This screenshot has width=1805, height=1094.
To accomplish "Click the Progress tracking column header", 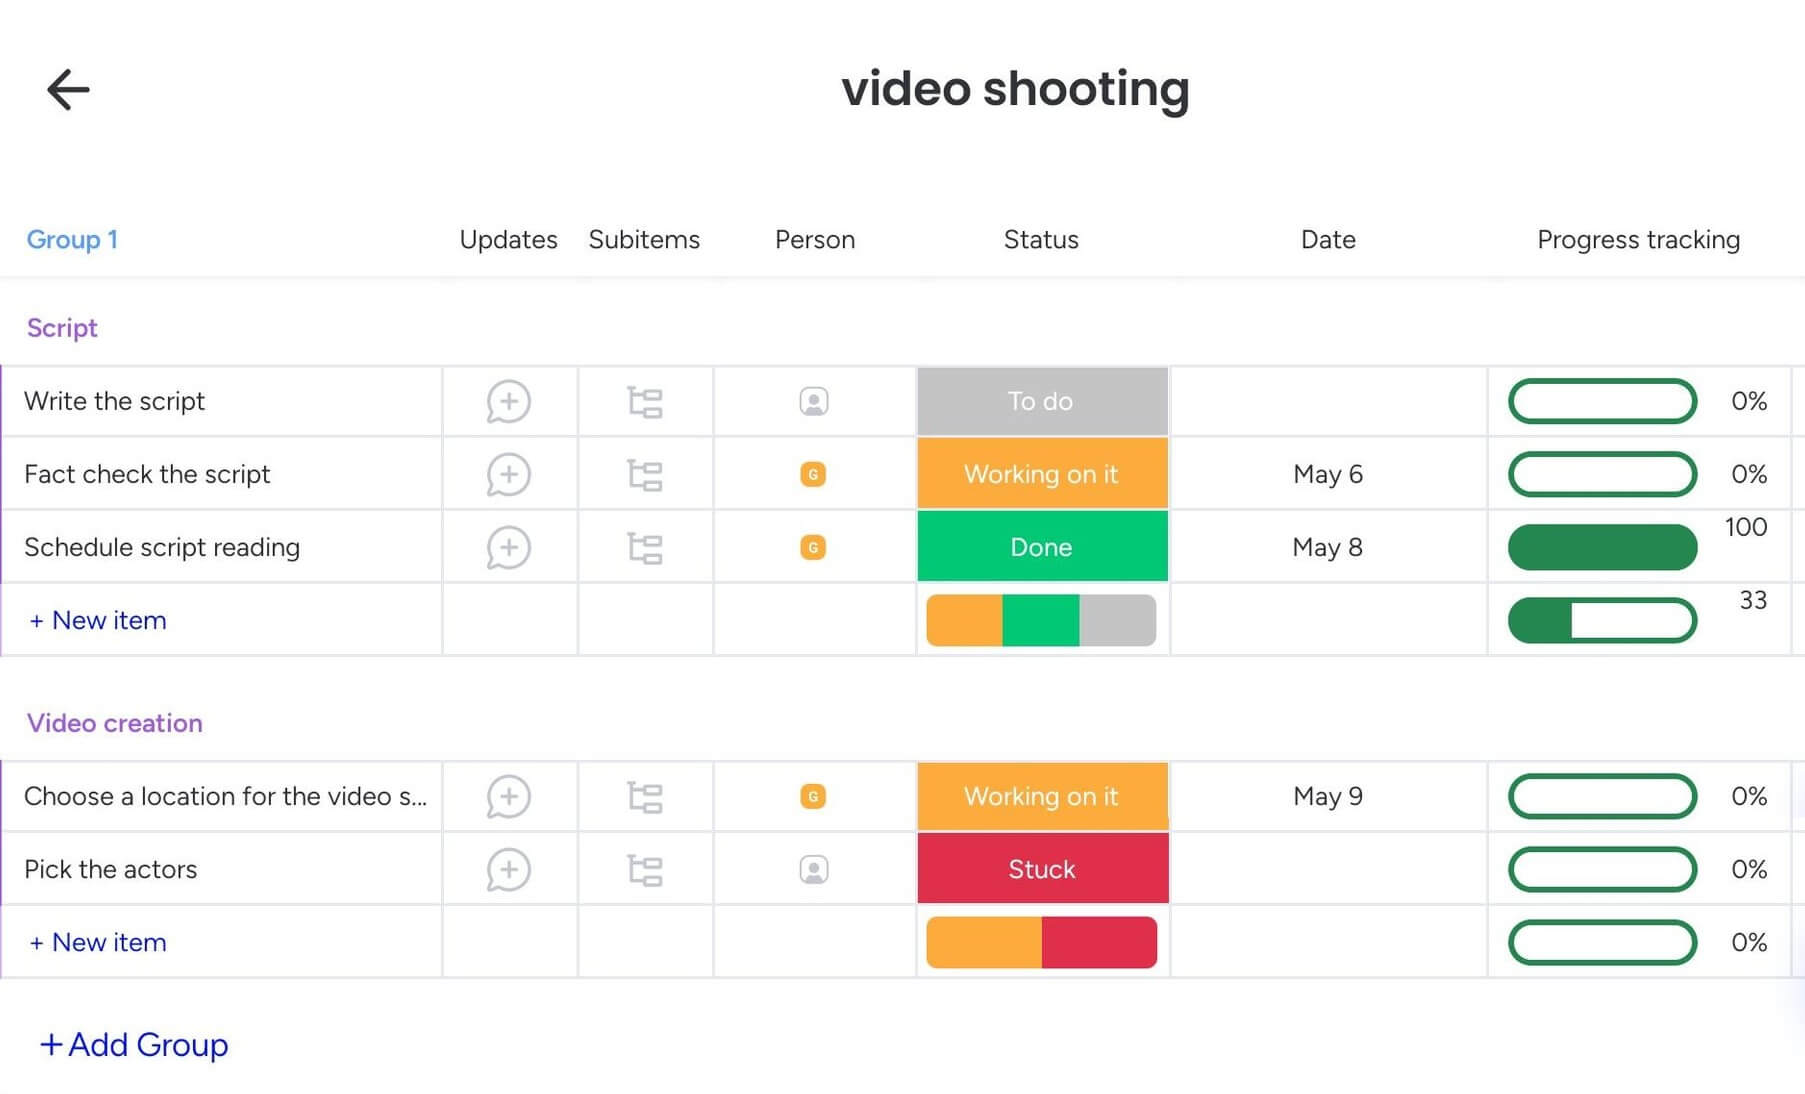I will point(1638,240).
